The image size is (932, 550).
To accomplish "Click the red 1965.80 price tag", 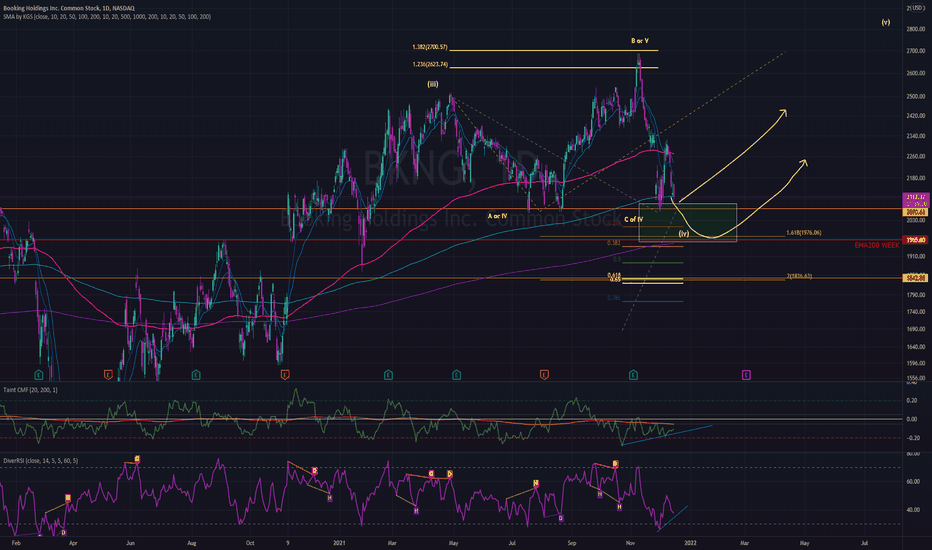I will pyautogui.click(x=914, y=240).
